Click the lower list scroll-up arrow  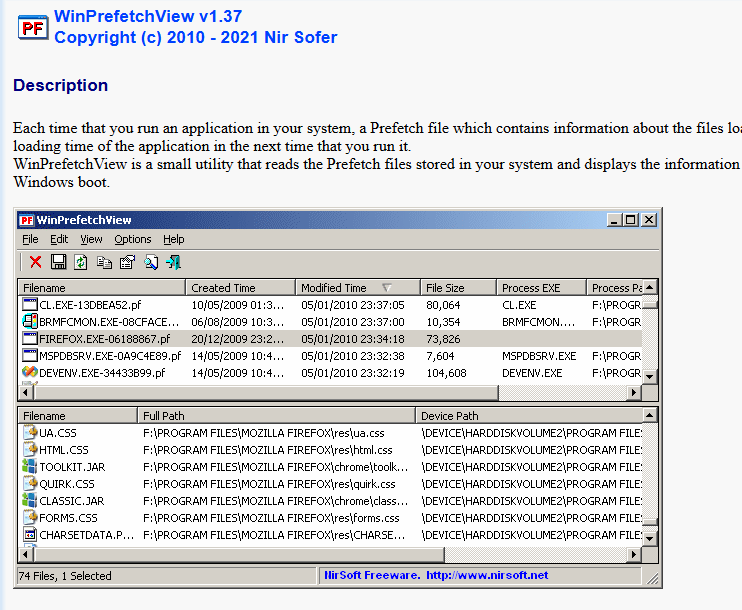[650, 416]
